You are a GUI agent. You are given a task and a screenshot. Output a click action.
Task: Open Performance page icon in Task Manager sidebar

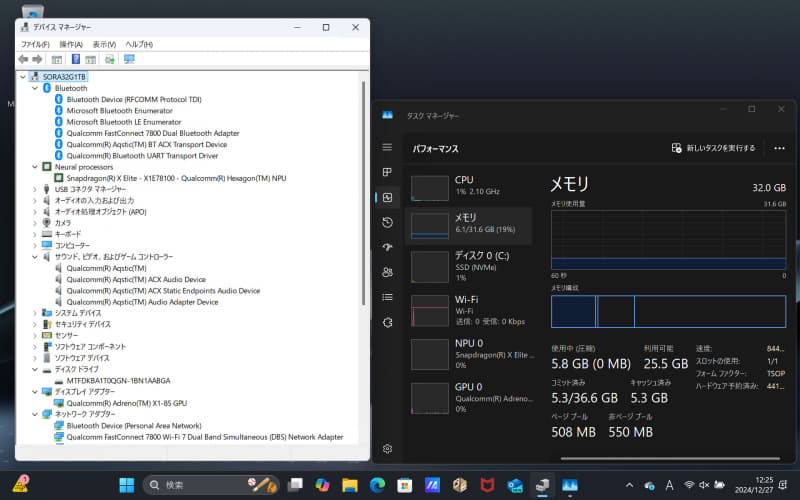point(387,197)
